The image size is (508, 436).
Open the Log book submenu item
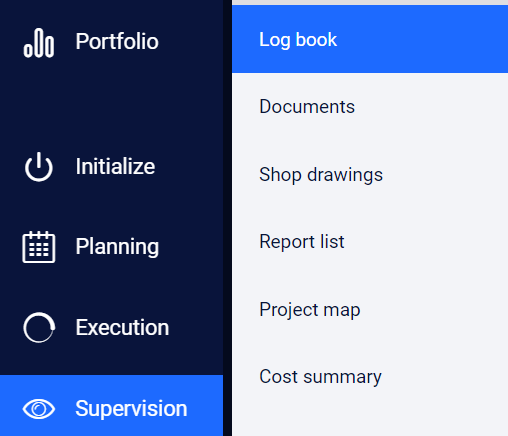tap(370, 39)
